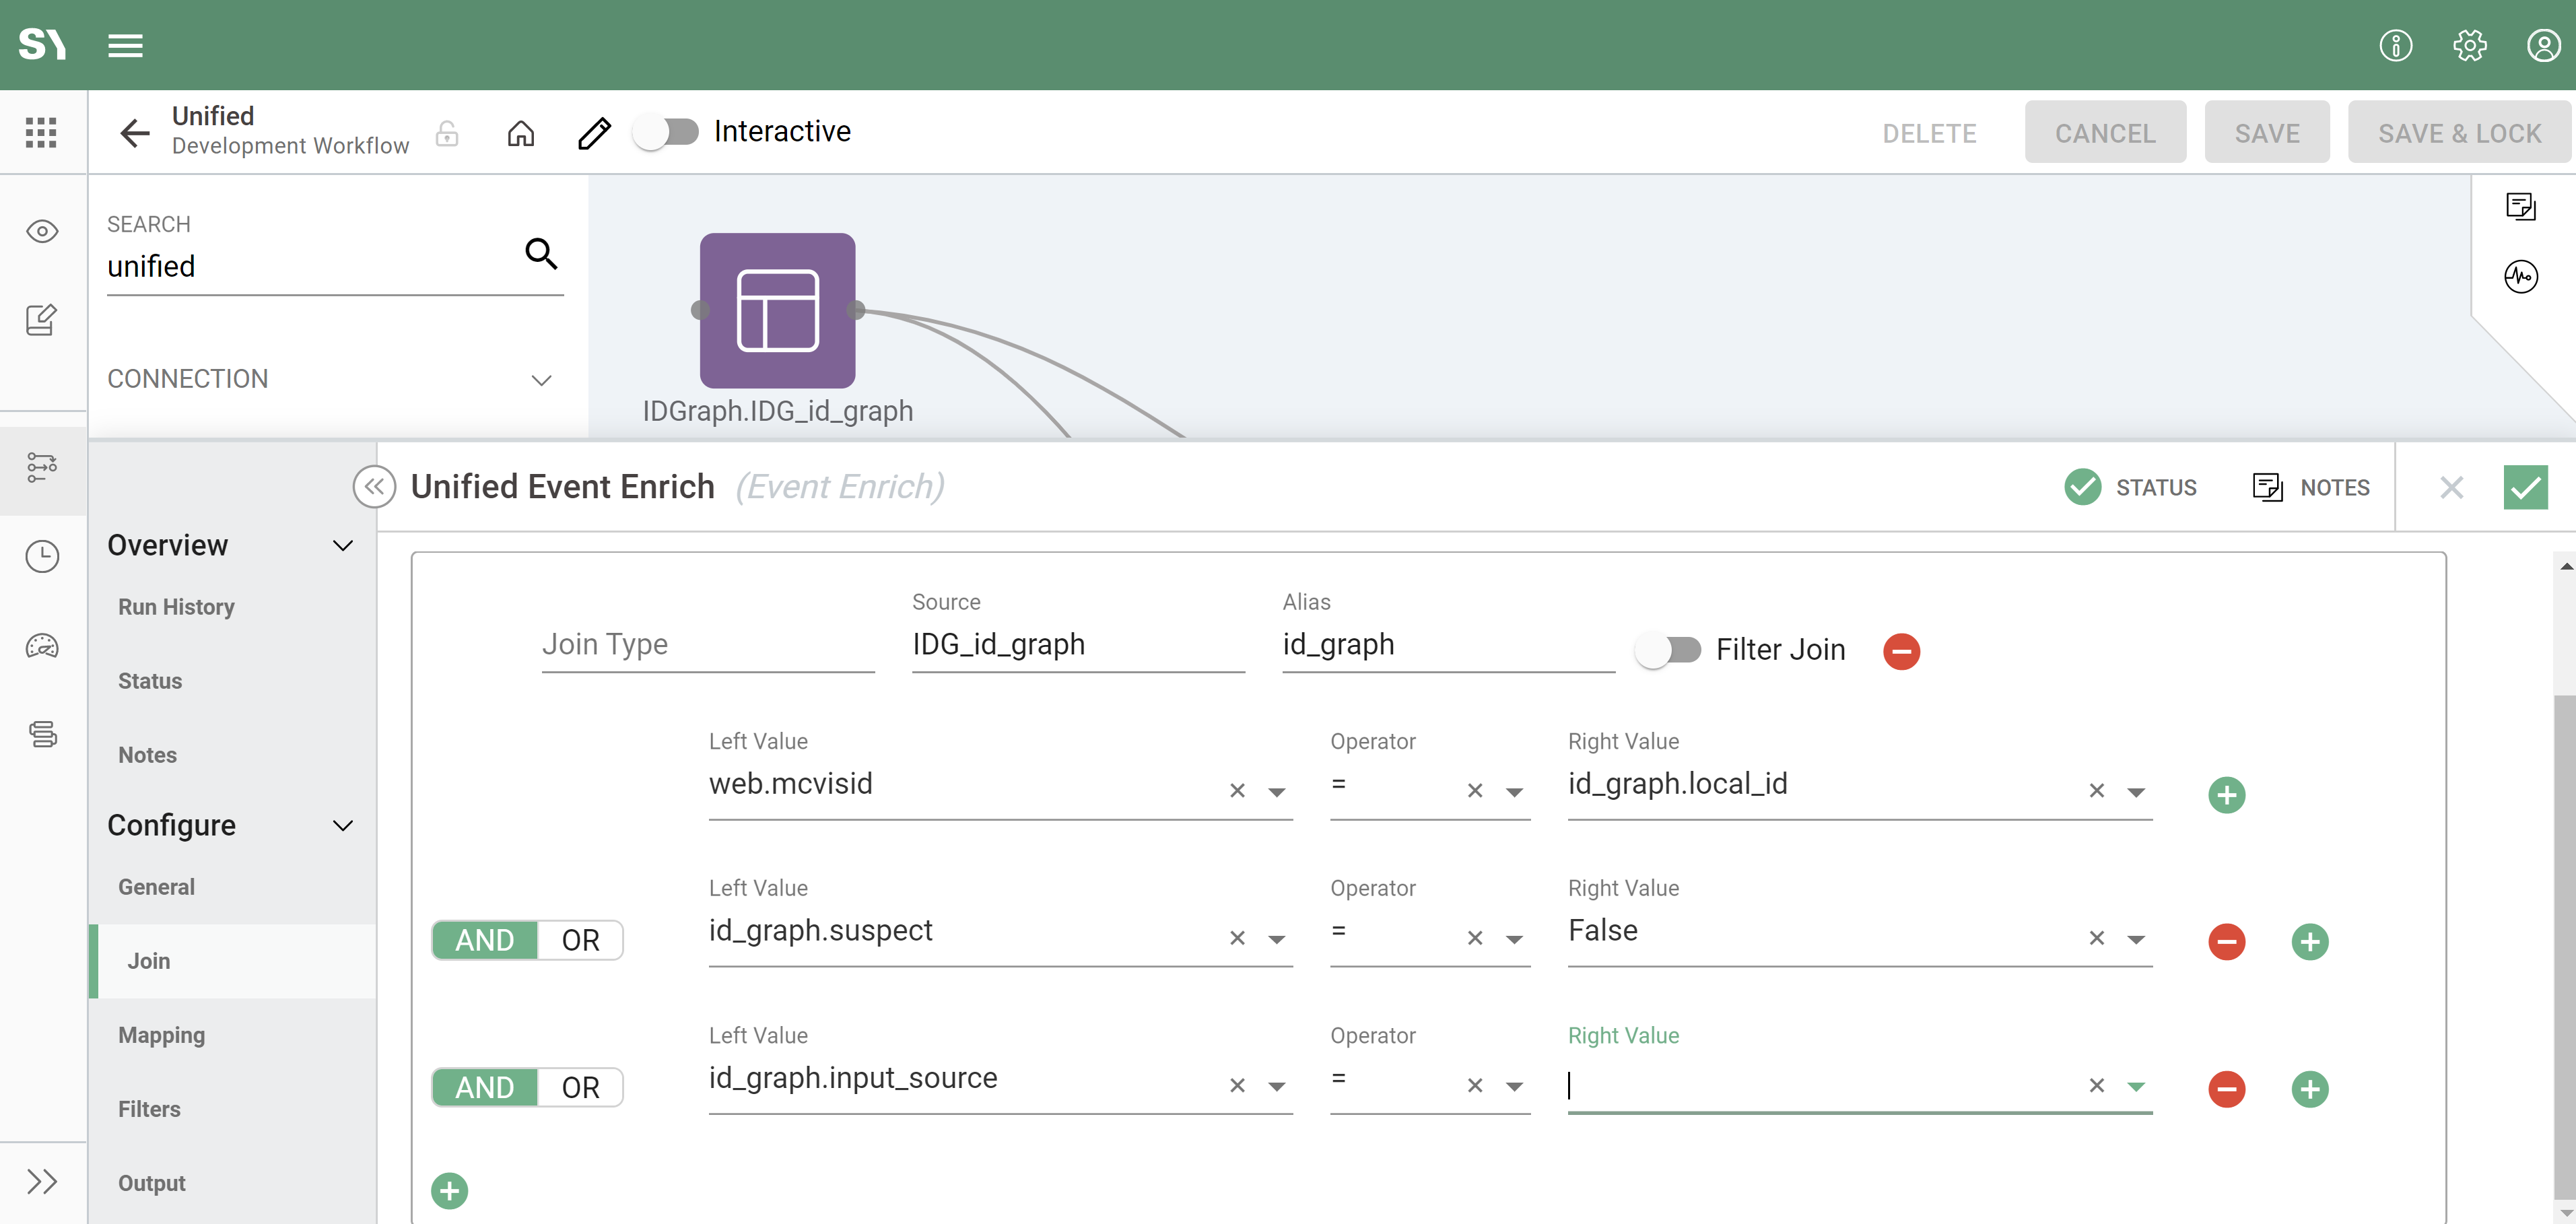Go to Run History
This screenshot has height=1224, width=2576.
tap(176, 607)
